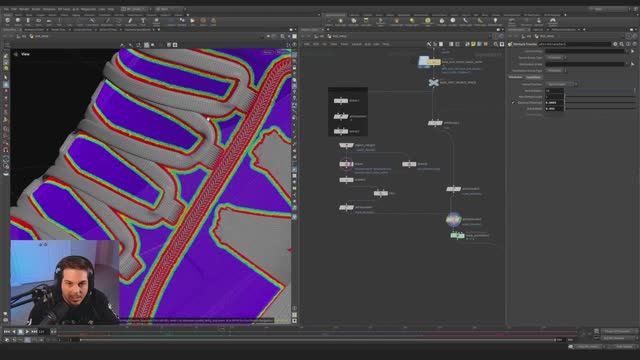This screenshot has width=640, height=360.
Task: Open the network editor Add menu
Action: (307, 44)
